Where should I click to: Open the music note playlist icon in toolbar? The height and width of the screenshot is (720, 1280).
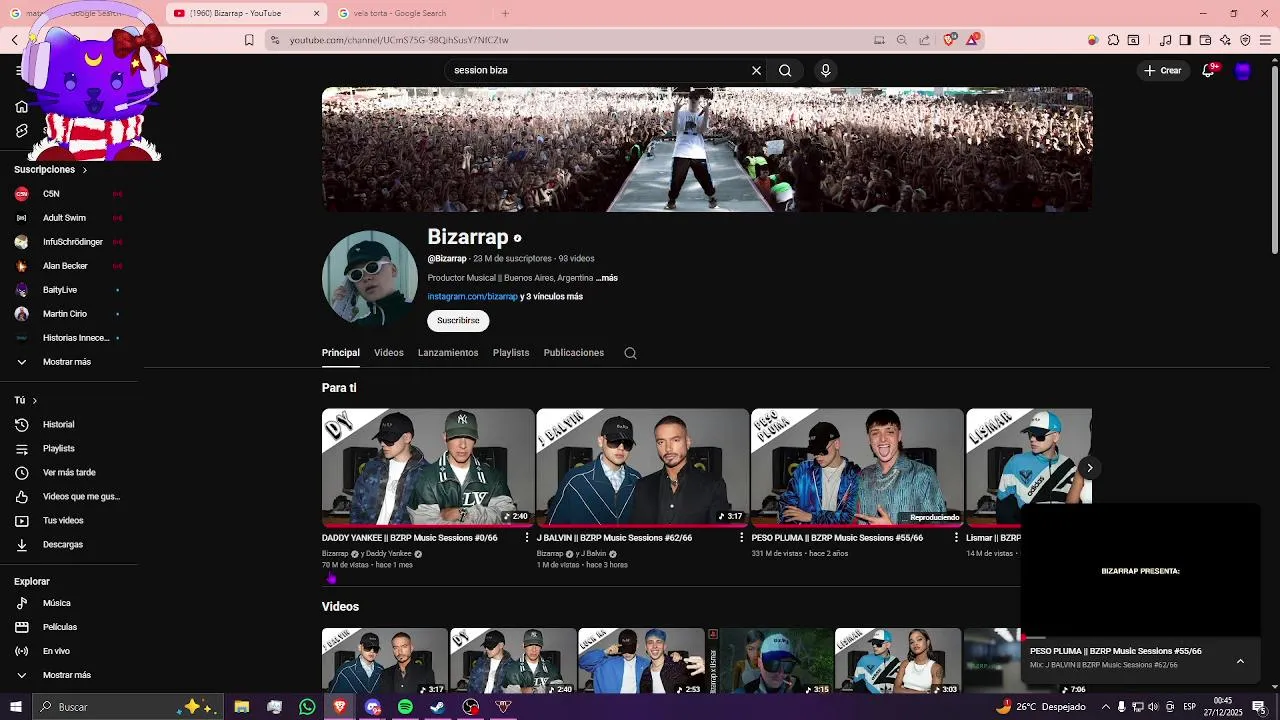(1165, 40)
